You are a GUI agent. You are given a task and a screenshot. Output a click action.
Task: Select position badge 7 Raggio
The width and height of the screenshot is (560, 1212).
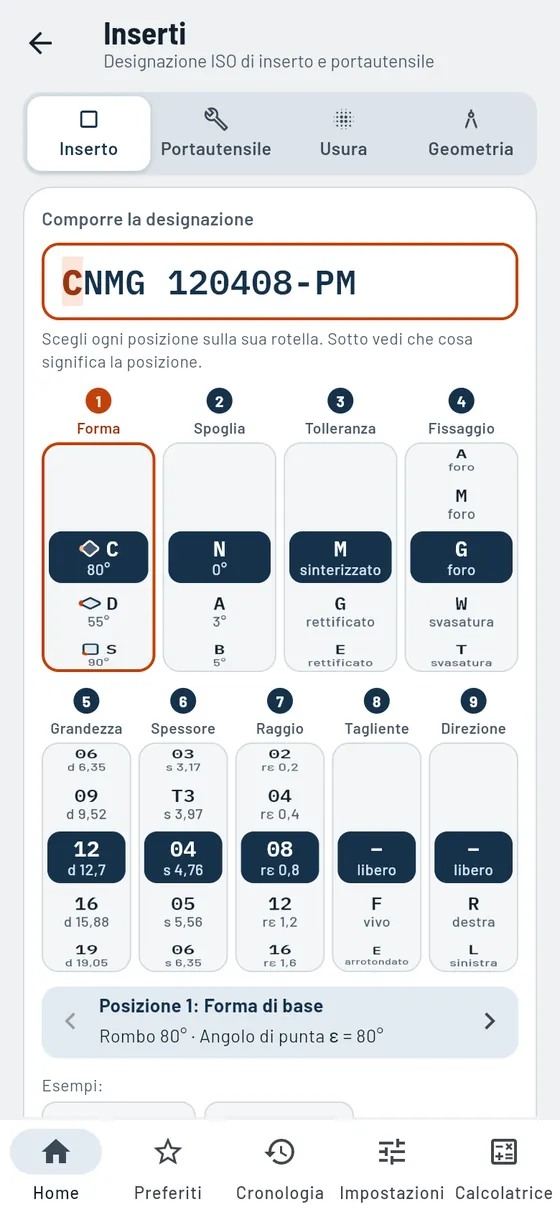click(280, 702)
